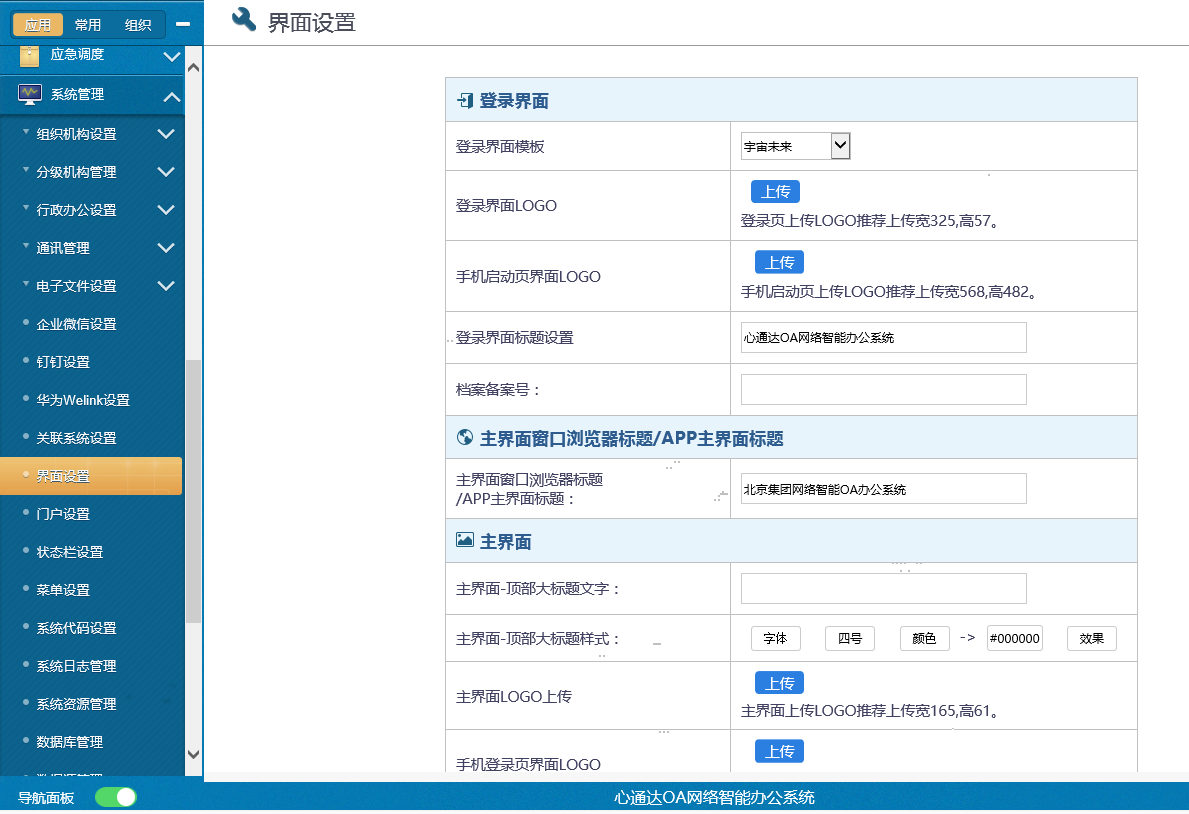Open 门户设置 menu item

(63, 514)
